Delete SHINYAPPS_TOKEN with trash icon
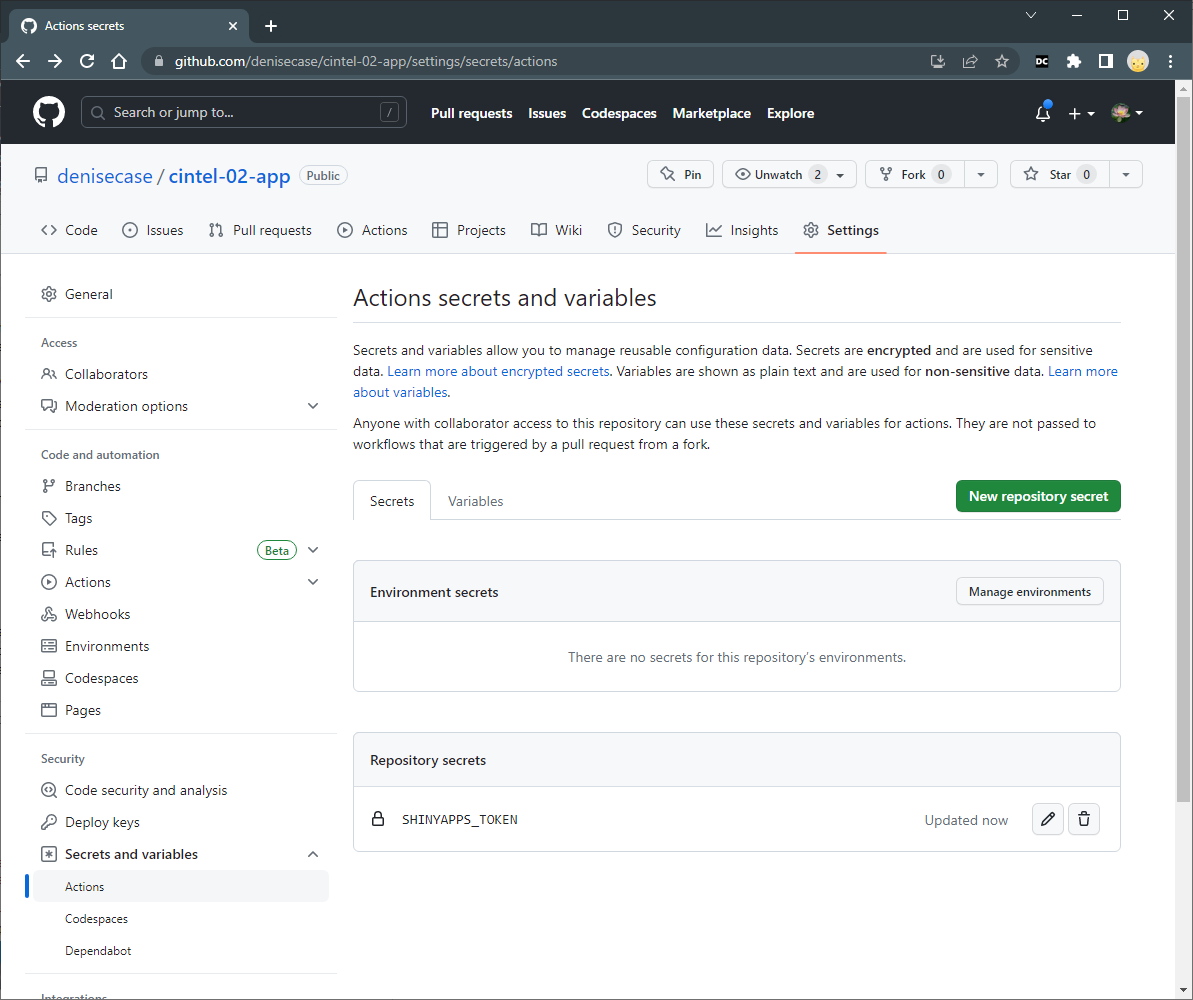 tap(1084, 819)
